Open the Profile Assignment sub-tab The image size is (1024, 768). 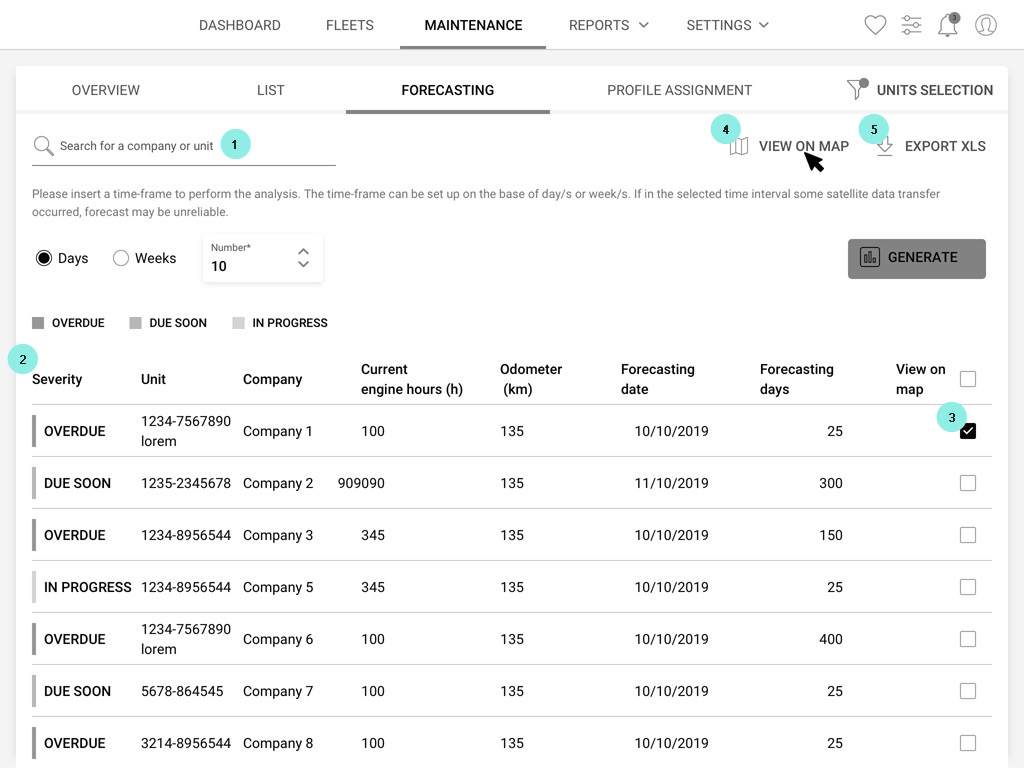coord(679,90)
